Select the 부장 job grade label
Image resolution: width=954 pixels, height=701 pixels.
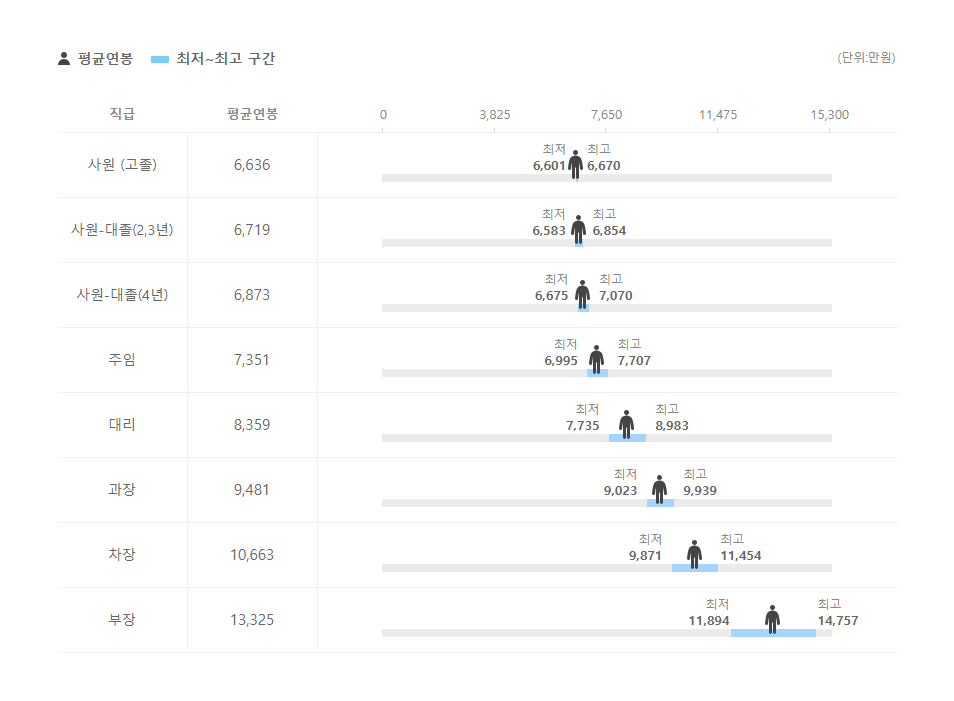click(122, 620)
